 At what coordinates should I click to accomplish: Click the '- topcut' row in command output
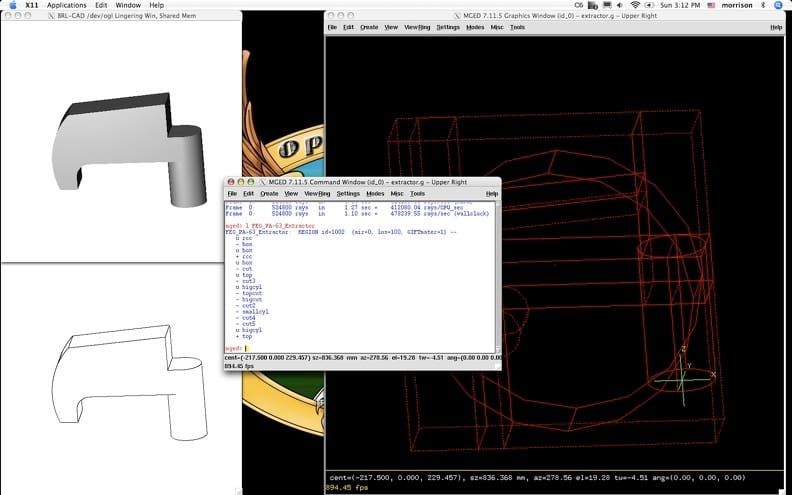click(249, 293)
